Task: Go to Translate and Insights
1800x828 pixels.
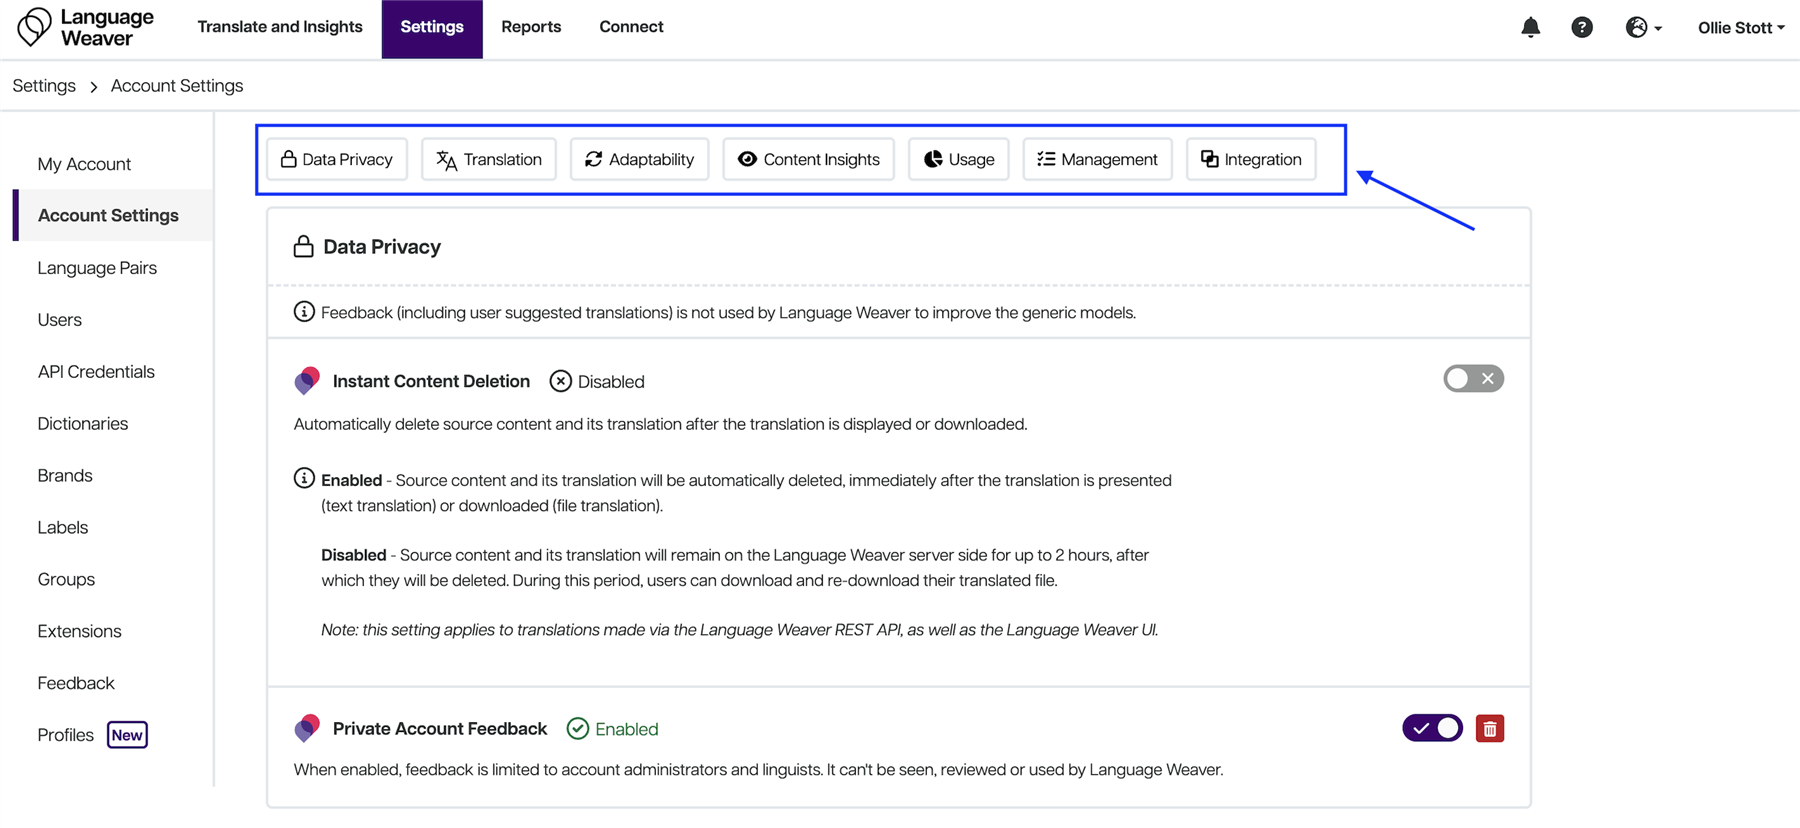Action: [280, 27]
